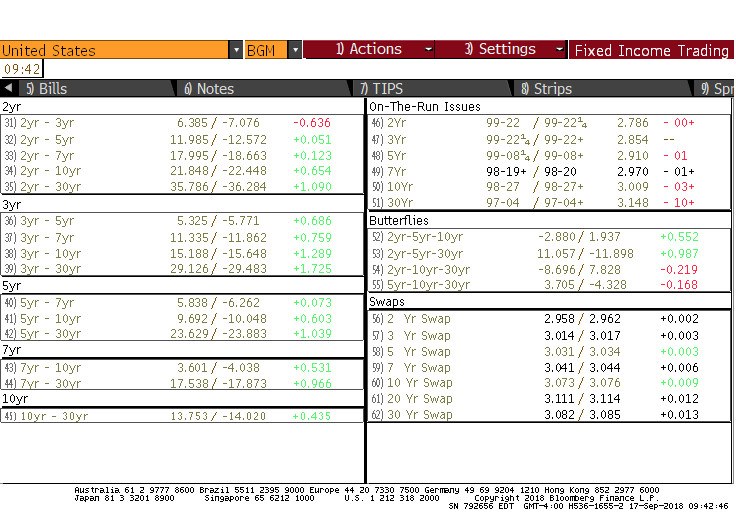Select the 7yr - 10yr spread row

point(182,368)
